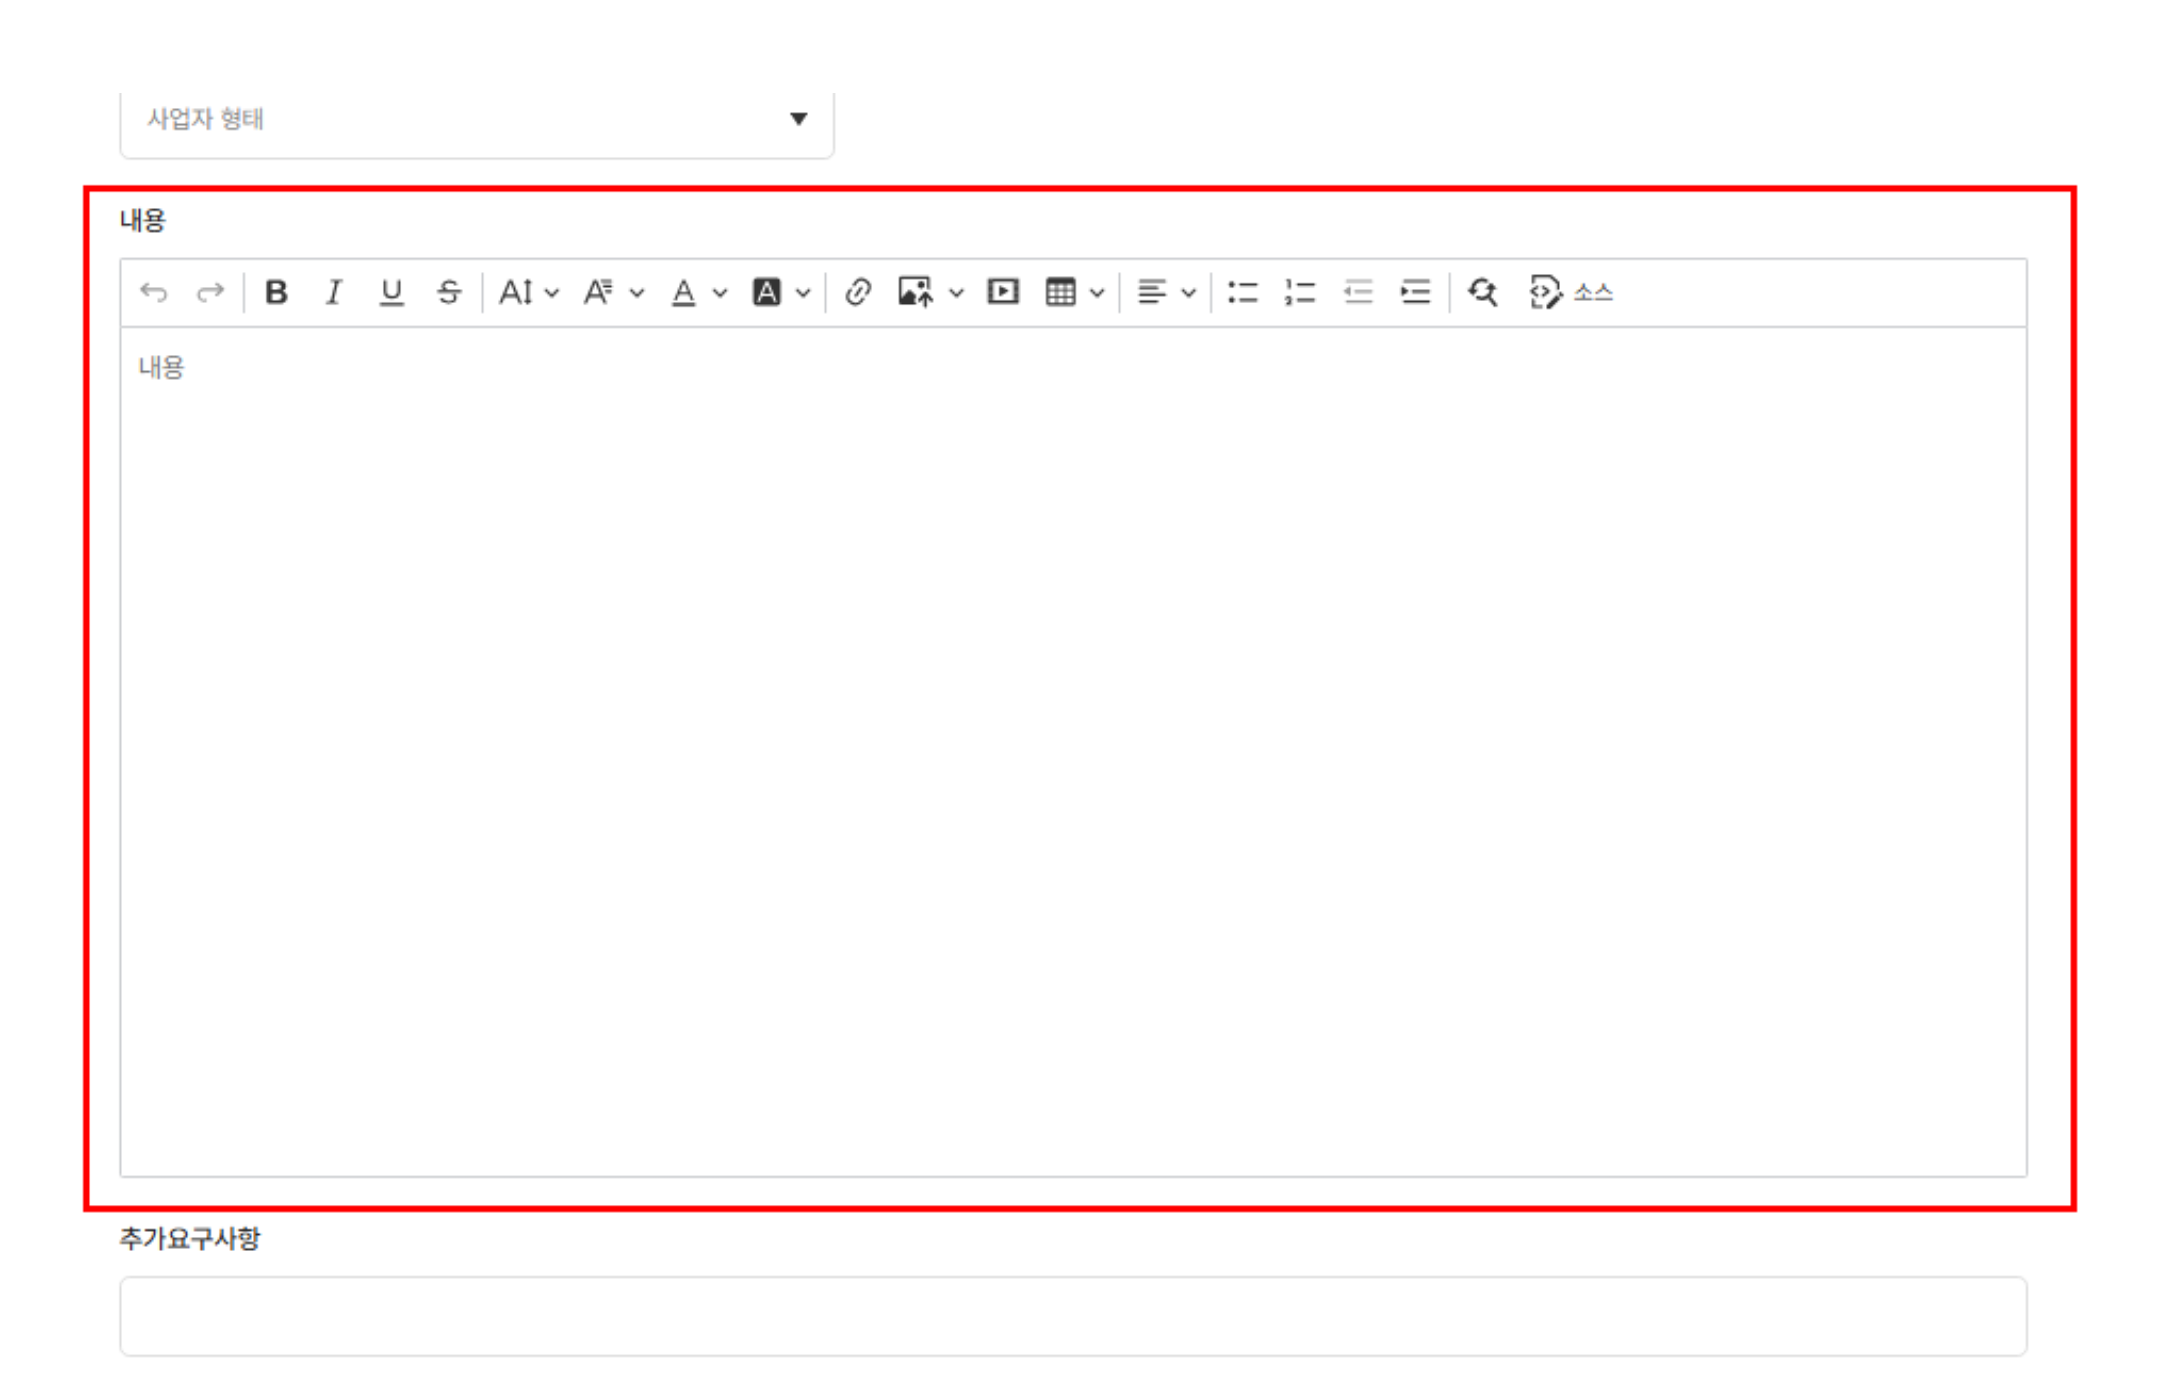Open the font background color picker
Viewport: 2160px width, 1400px height.
tap(780, 292)
